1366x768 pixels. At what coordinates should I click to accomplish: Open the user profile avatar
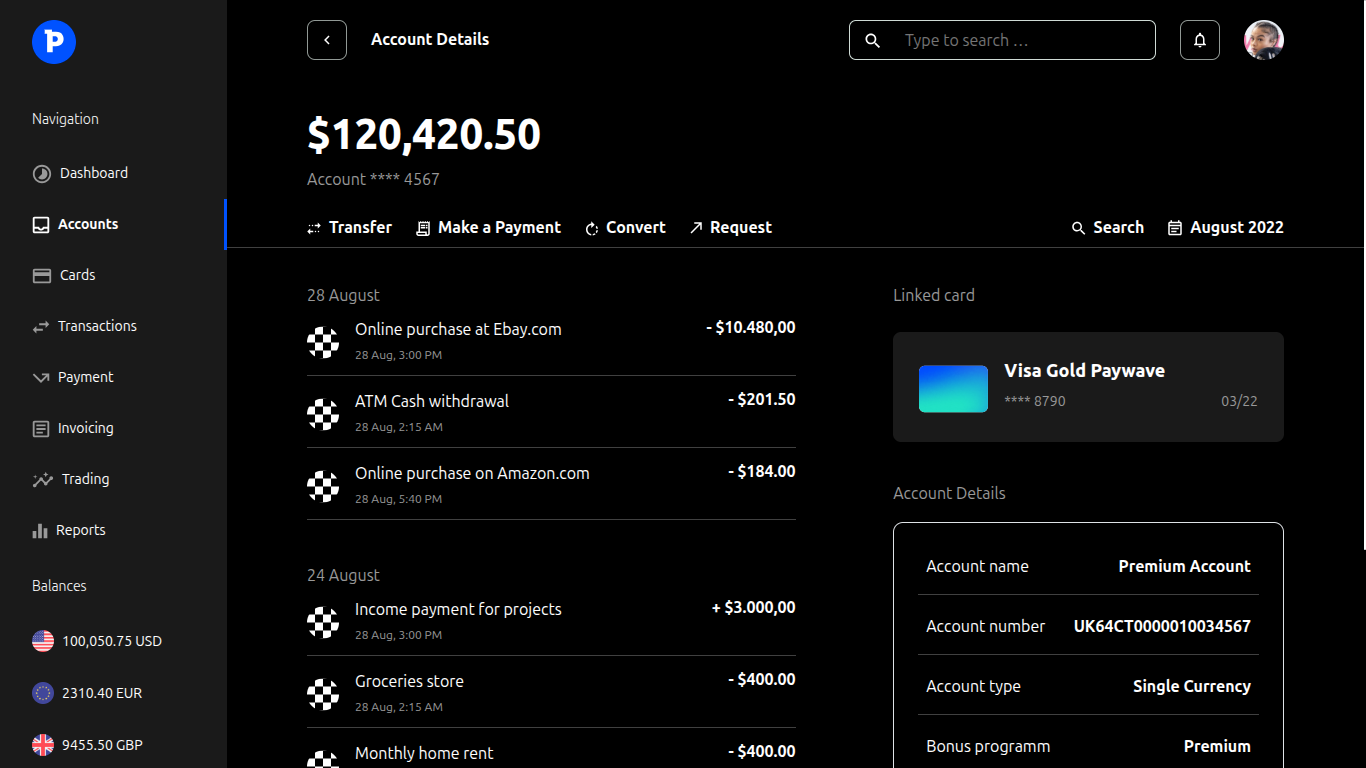1263,40
